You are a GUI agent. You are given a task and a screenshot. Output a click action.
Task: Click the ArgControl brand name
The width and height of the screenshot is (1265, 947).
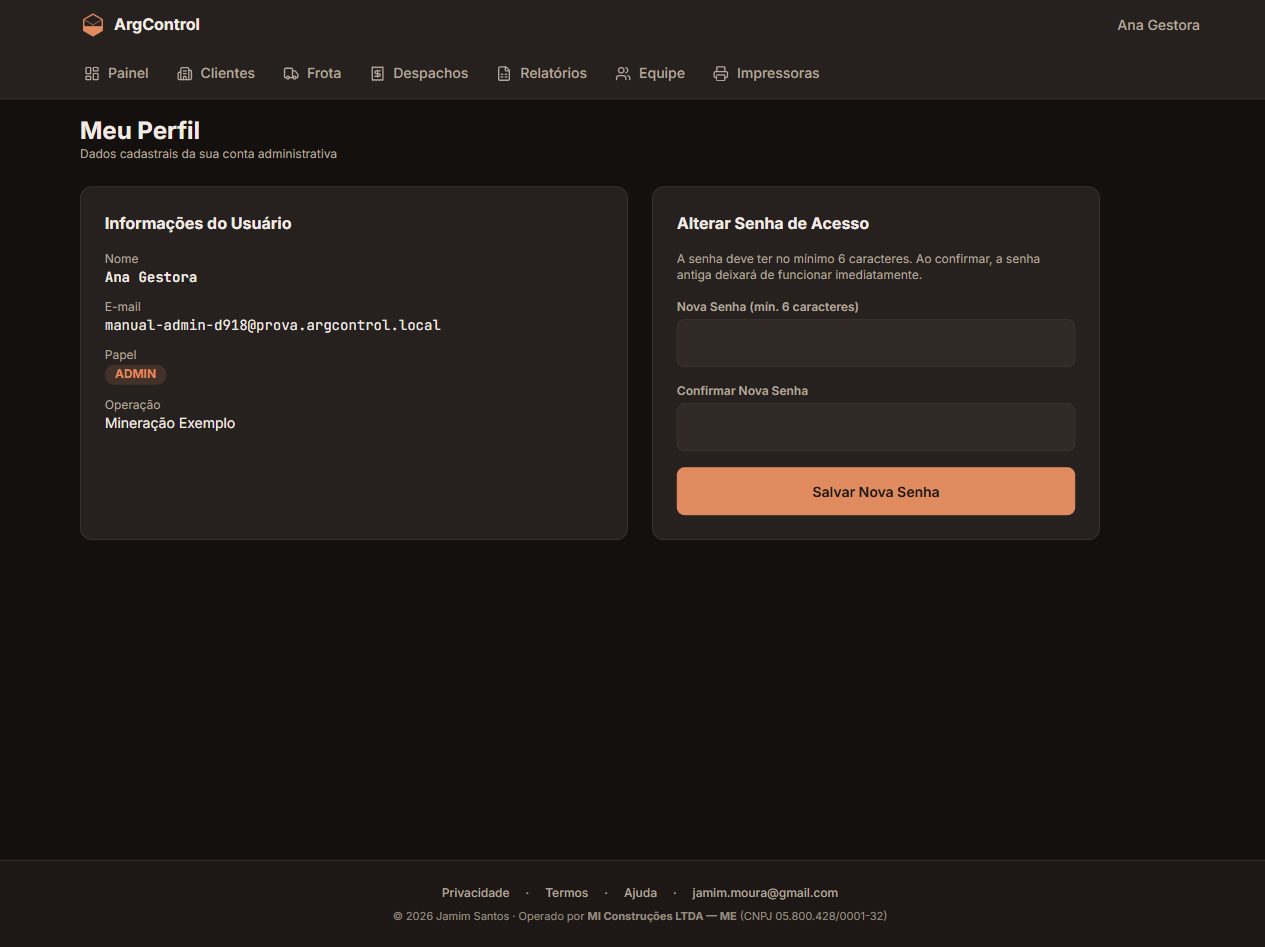pyautogui.click(x=157, y=25)
